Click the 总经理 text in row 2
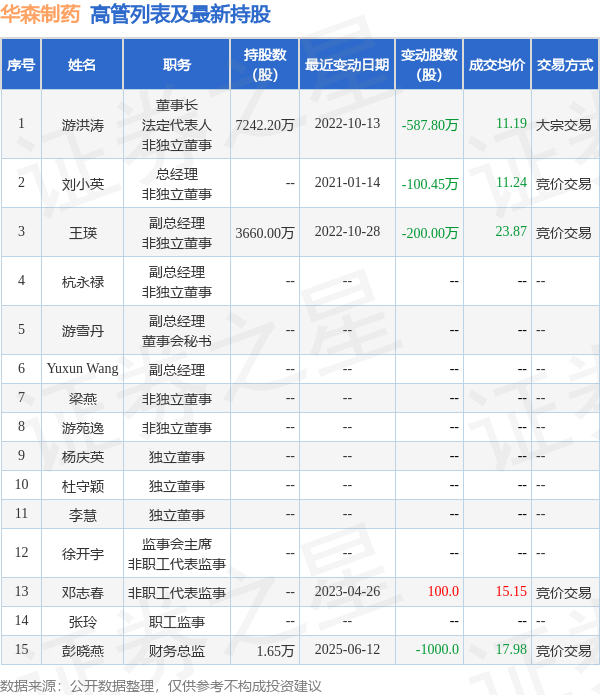 click(x=177, y=174)
